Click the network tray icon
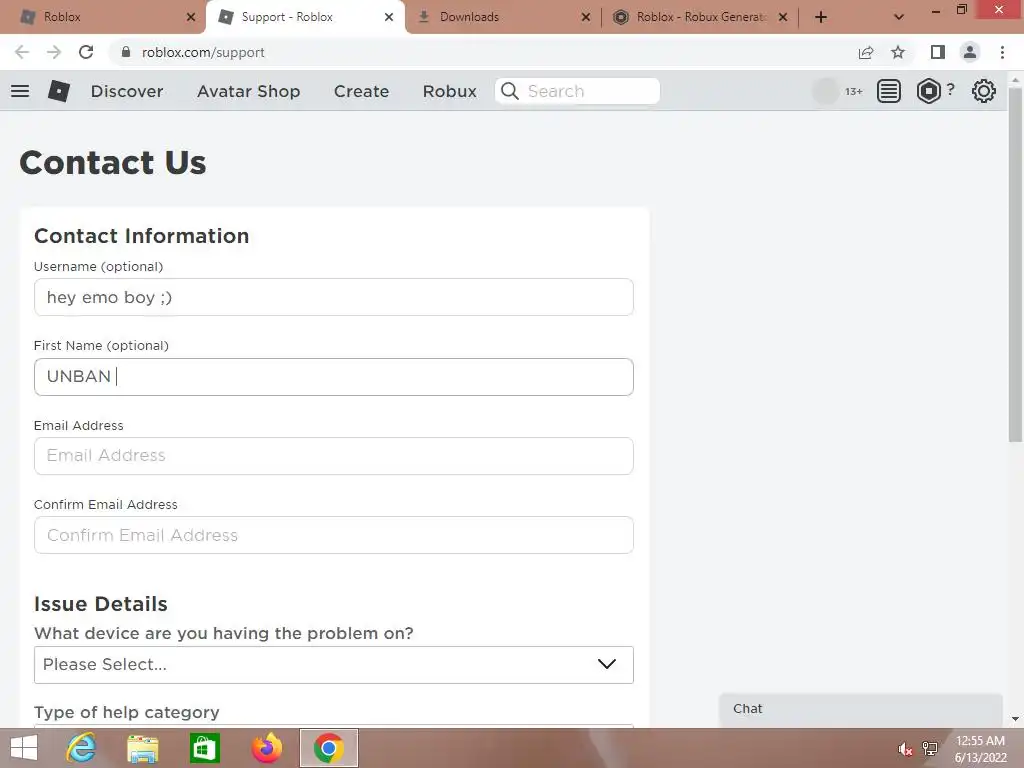Viewport: 1024px width, 768px height. coord(929,749)
